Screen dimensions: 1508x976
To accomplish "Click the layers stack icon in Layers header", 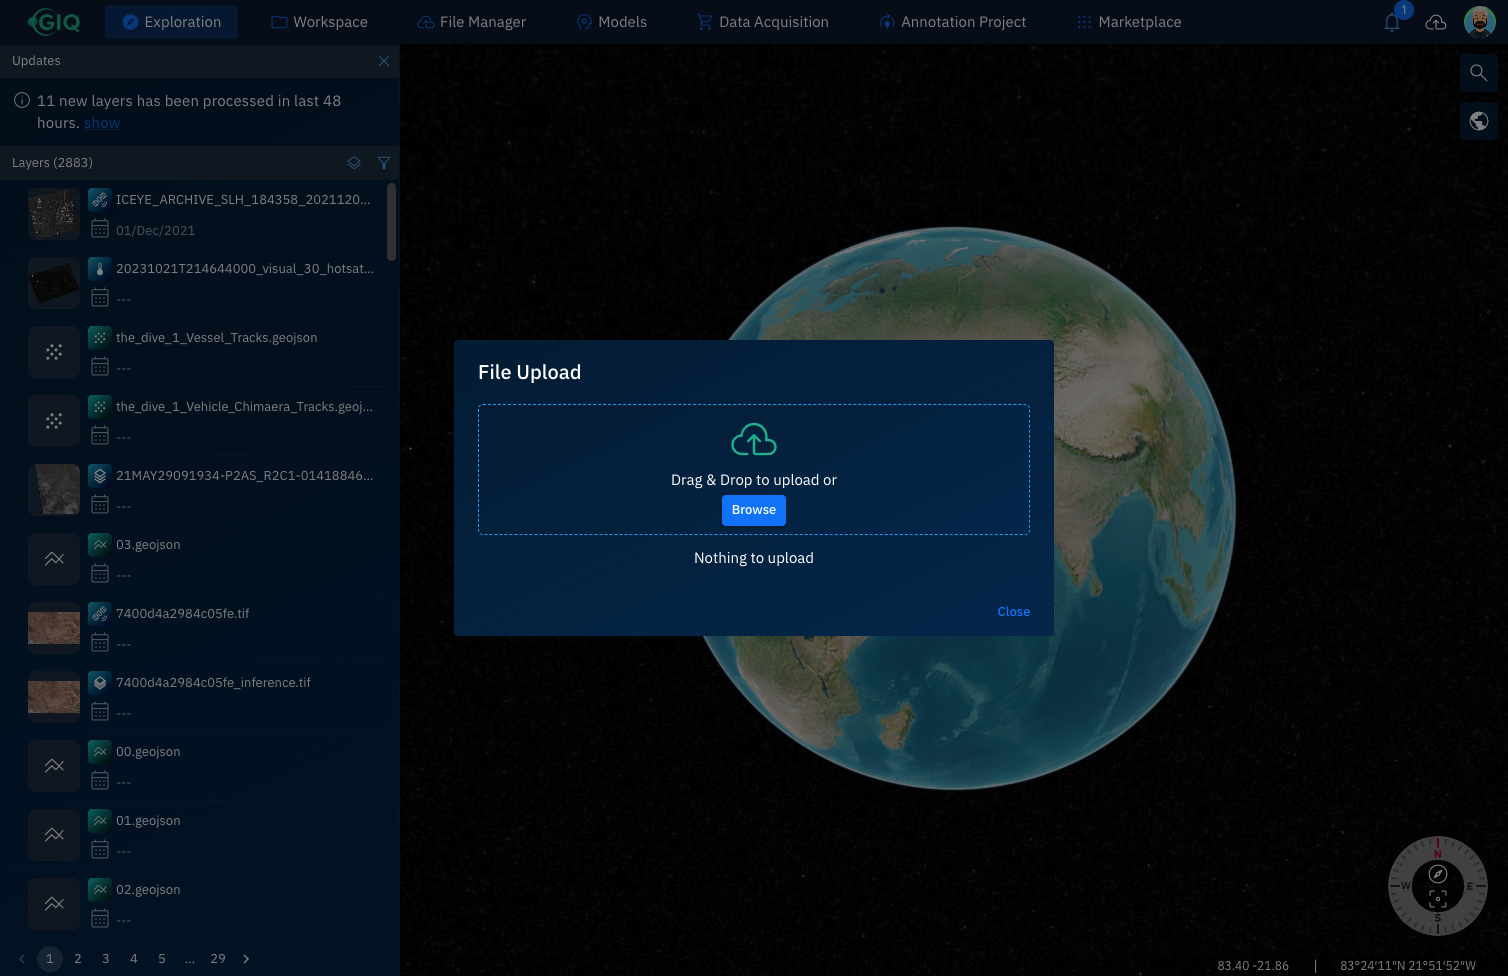I will pyautogui.click(x=354, y=162).
